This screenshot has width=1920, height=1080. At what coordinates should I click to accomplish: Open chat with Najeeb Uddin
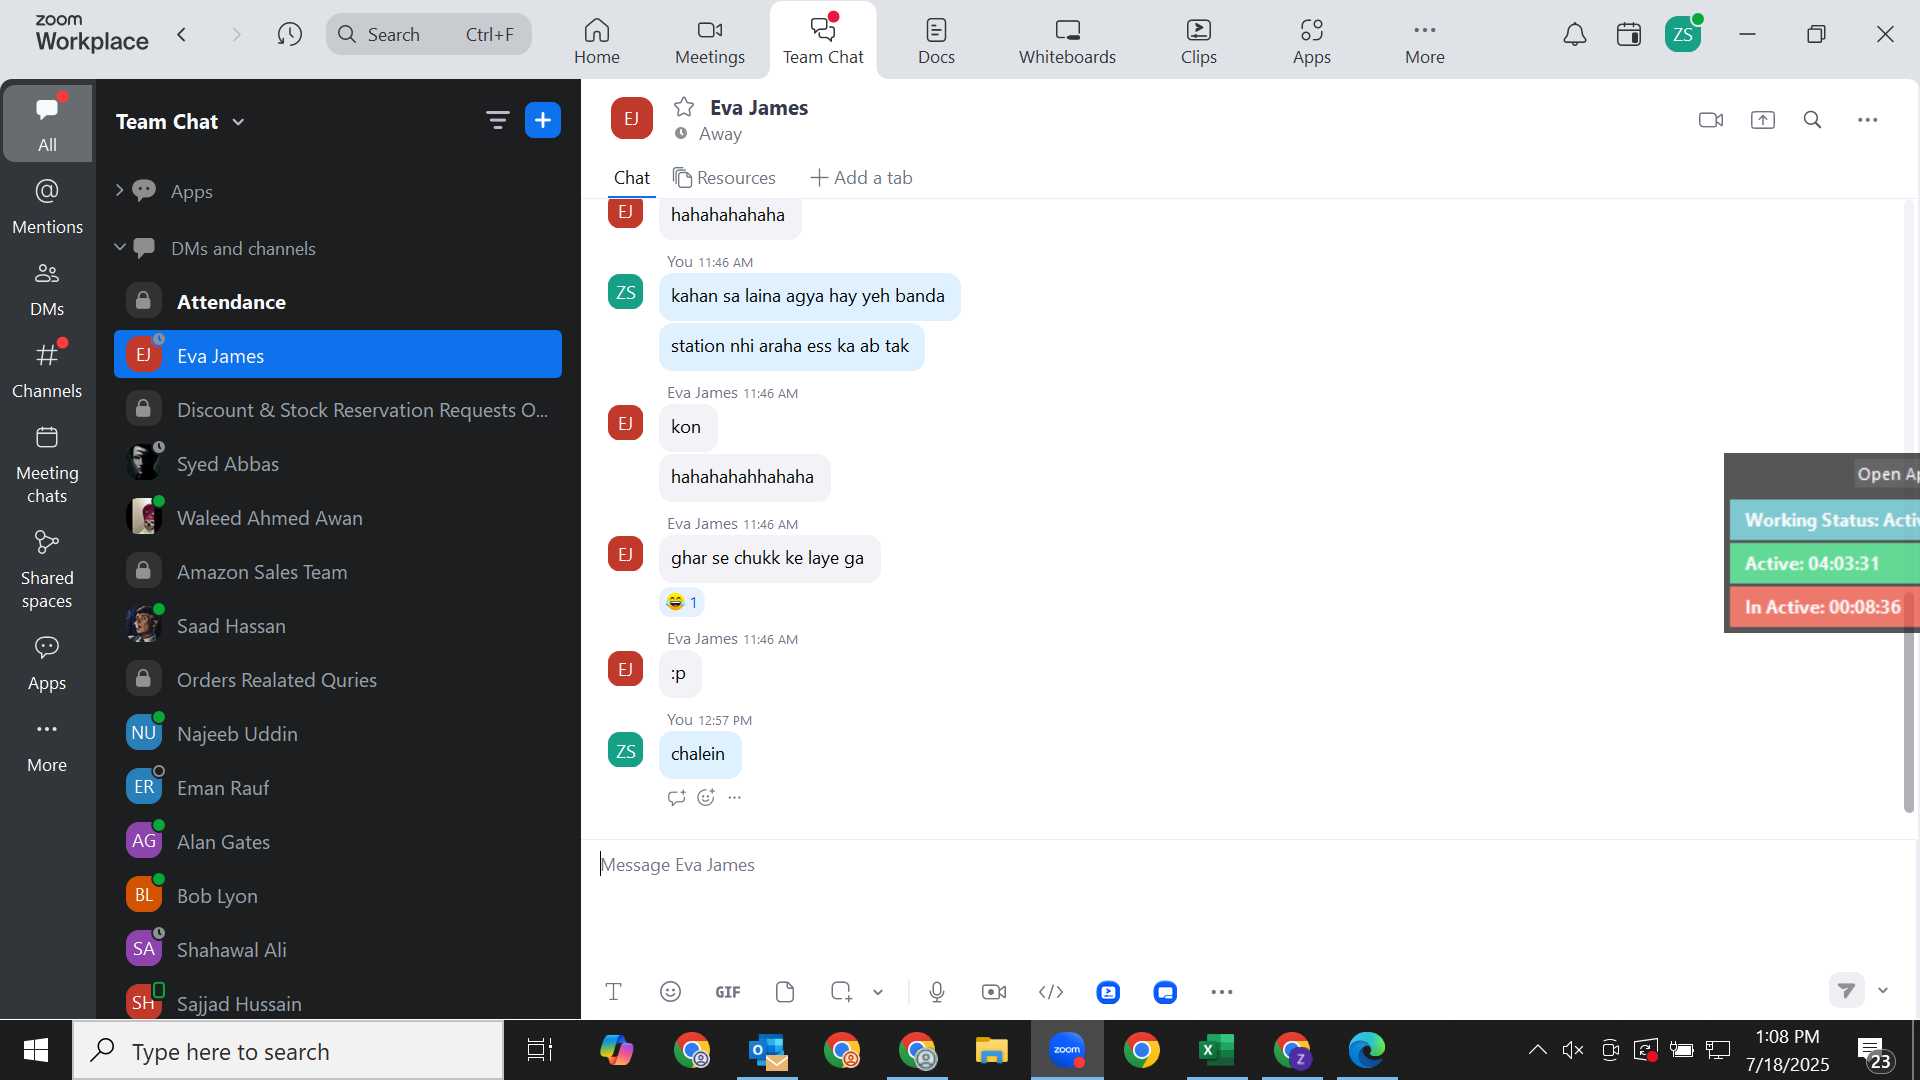coord(338,733)
